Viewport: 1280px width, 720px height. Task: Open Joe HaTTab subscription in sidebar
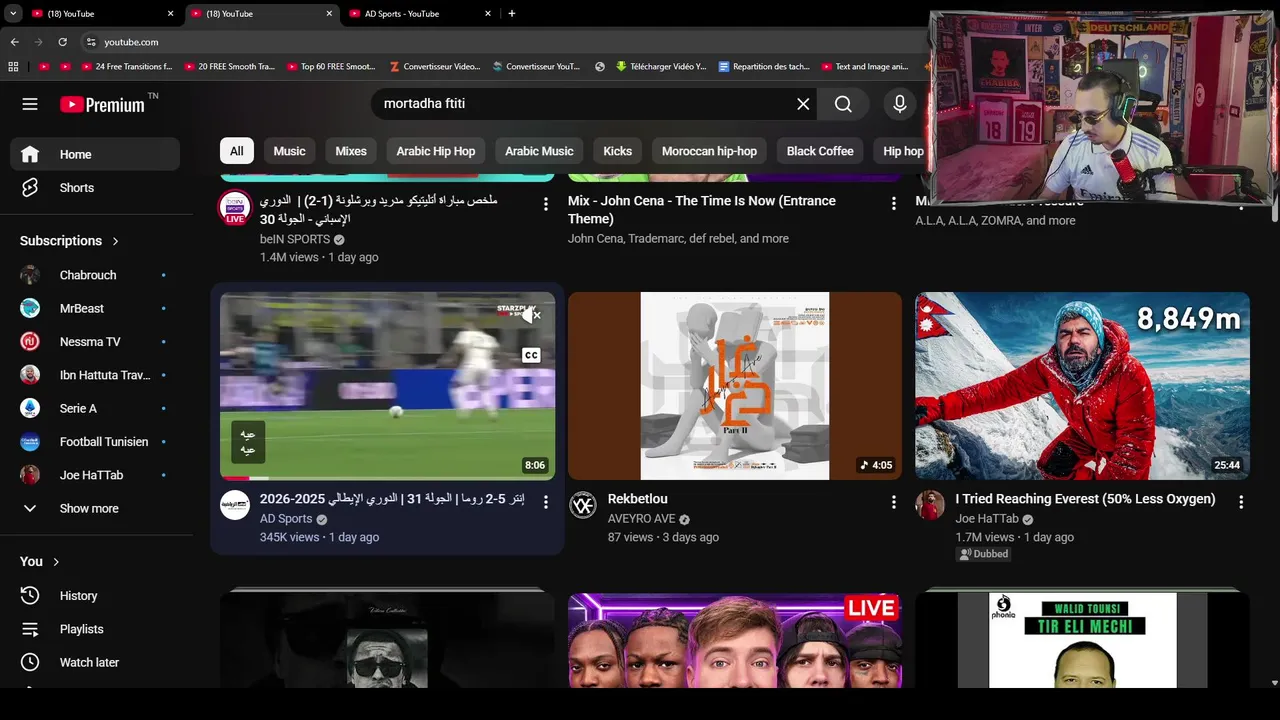click(x=95, y=475)
